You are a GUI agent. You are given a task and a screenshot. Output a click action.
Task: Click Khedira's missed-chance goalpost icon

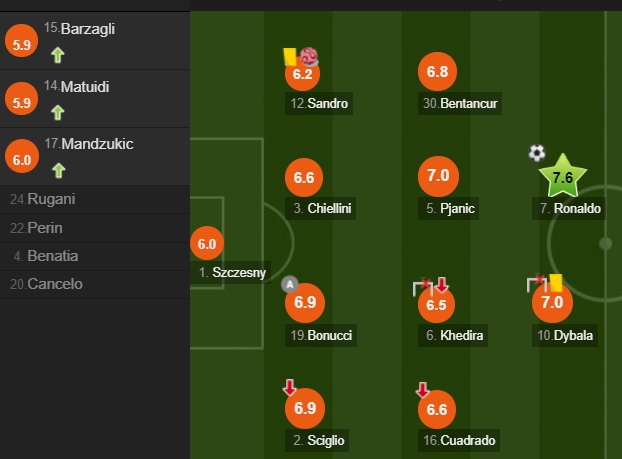423,287
